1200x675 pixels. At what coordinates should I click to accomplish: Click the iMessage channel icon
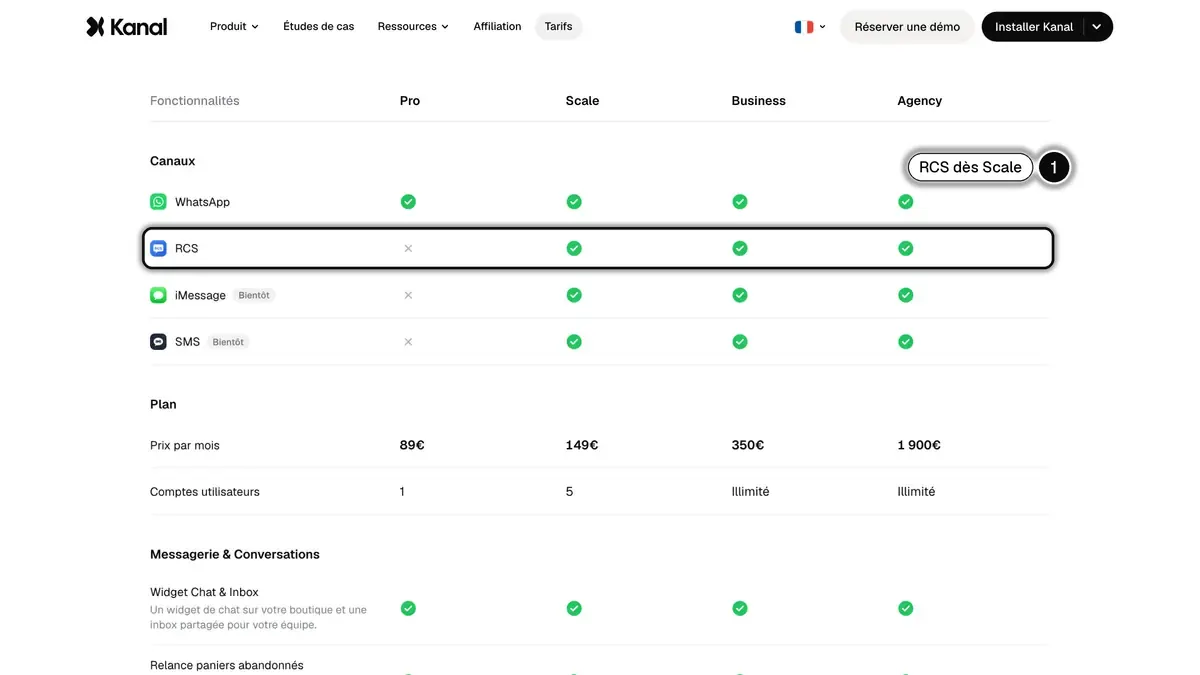(158, 295)
